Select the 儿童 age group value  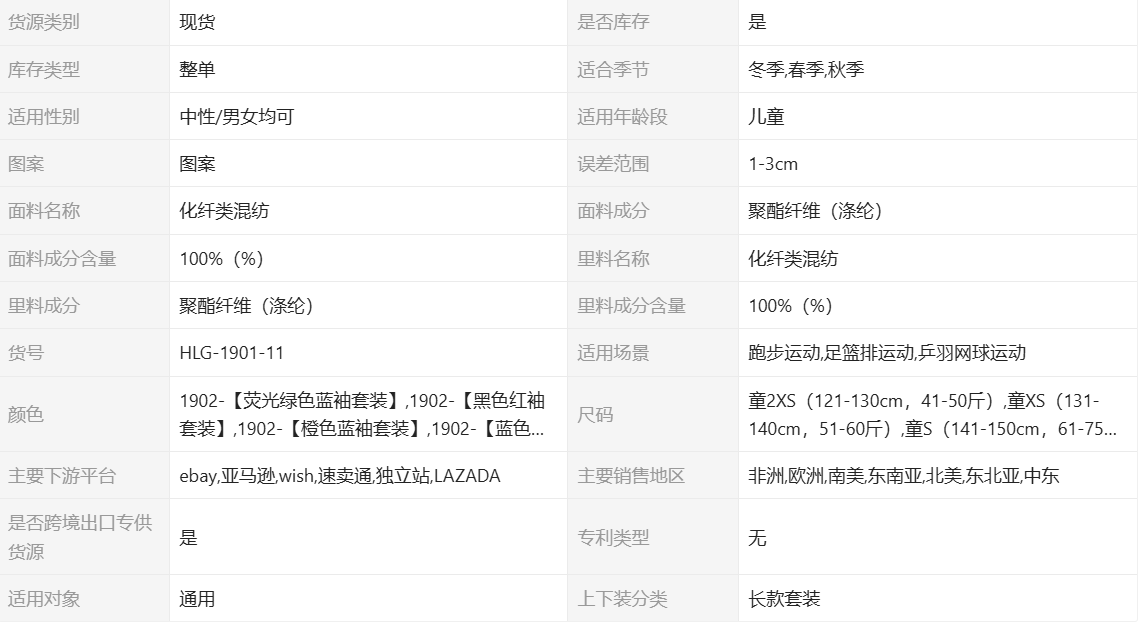coord(766,117)
